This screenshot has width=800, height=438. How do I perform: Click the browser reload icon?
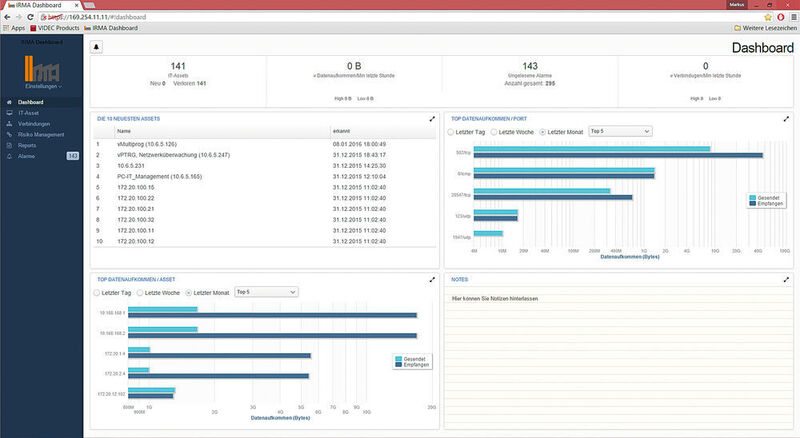coord(30,17)
